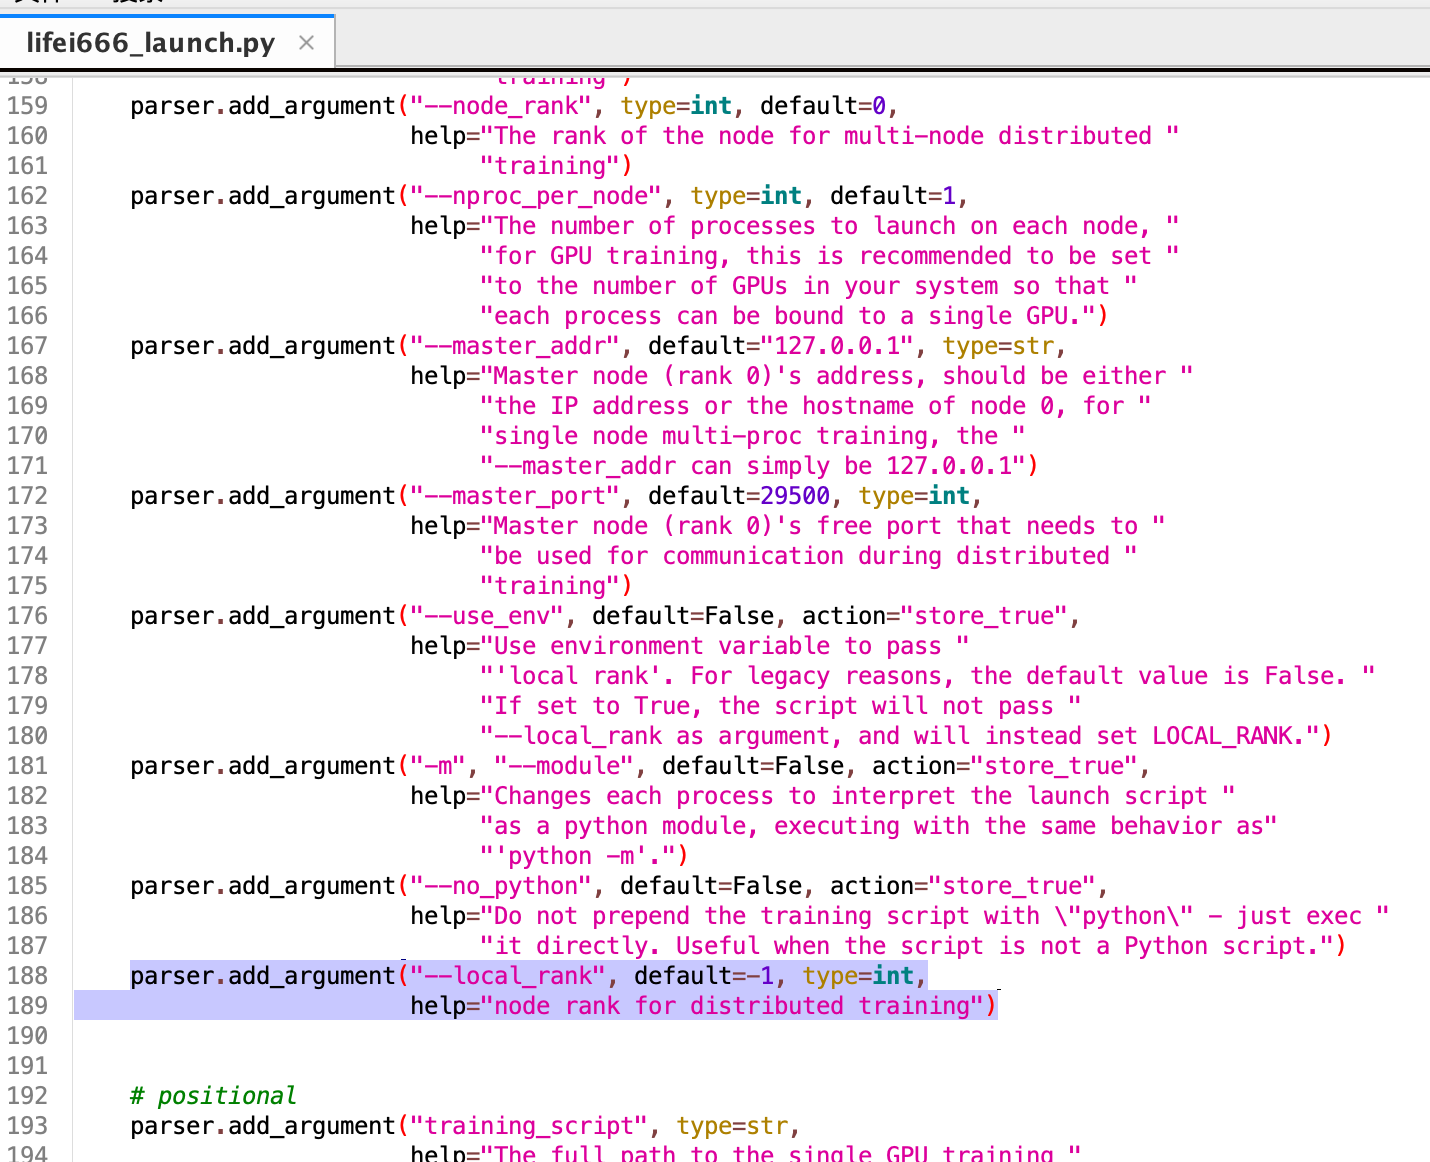Click line number 185 in gutter
Image resolution: width=1430 pixels, height=1162 pixels.
point(27,886)
